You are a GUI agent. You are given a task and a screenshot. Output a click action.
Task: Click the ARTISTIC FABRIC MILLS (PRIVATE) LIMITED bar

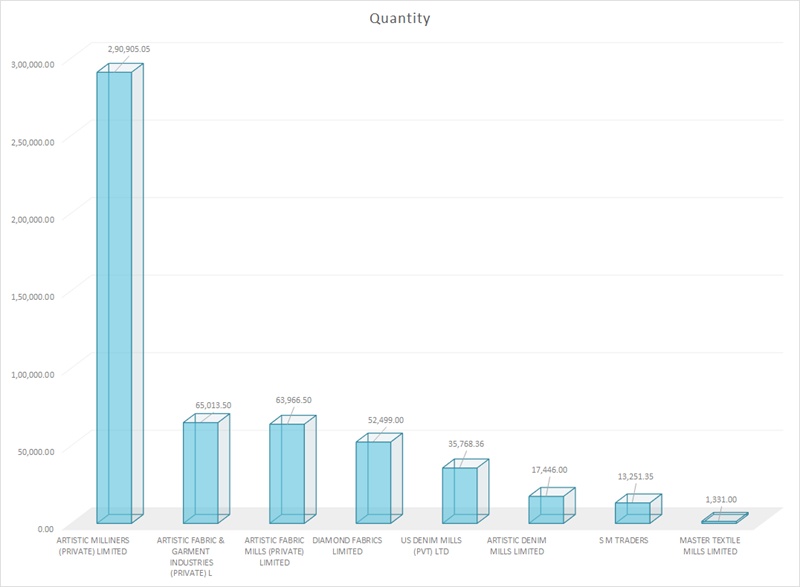coord(292,470)
